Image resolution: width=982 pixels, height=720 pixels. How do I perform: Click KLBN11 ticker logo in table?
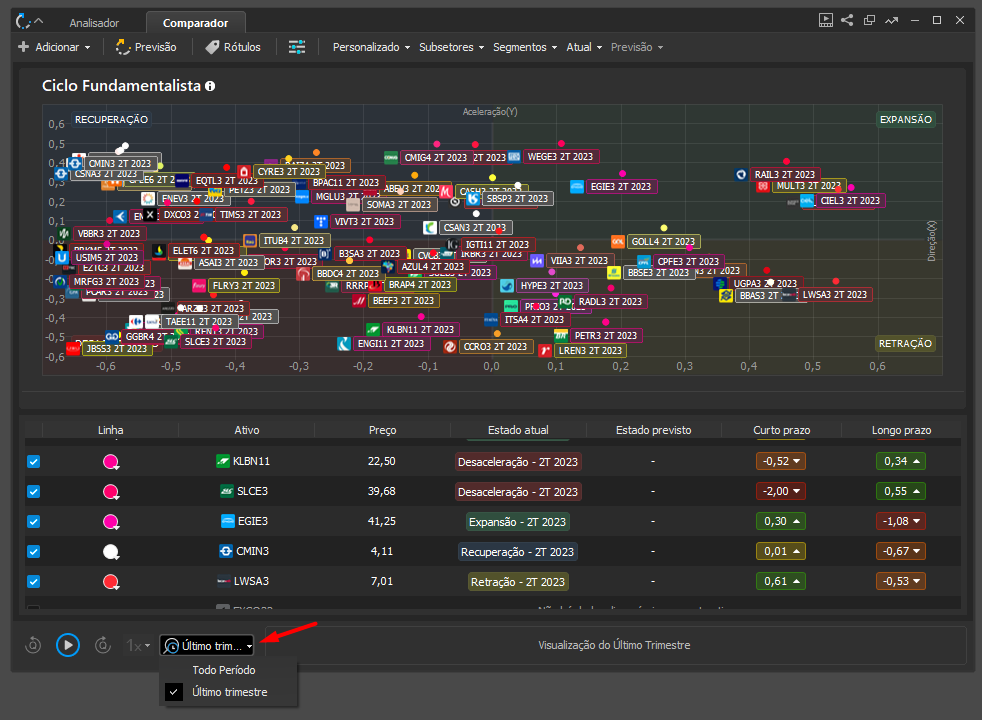coord(223,461)
